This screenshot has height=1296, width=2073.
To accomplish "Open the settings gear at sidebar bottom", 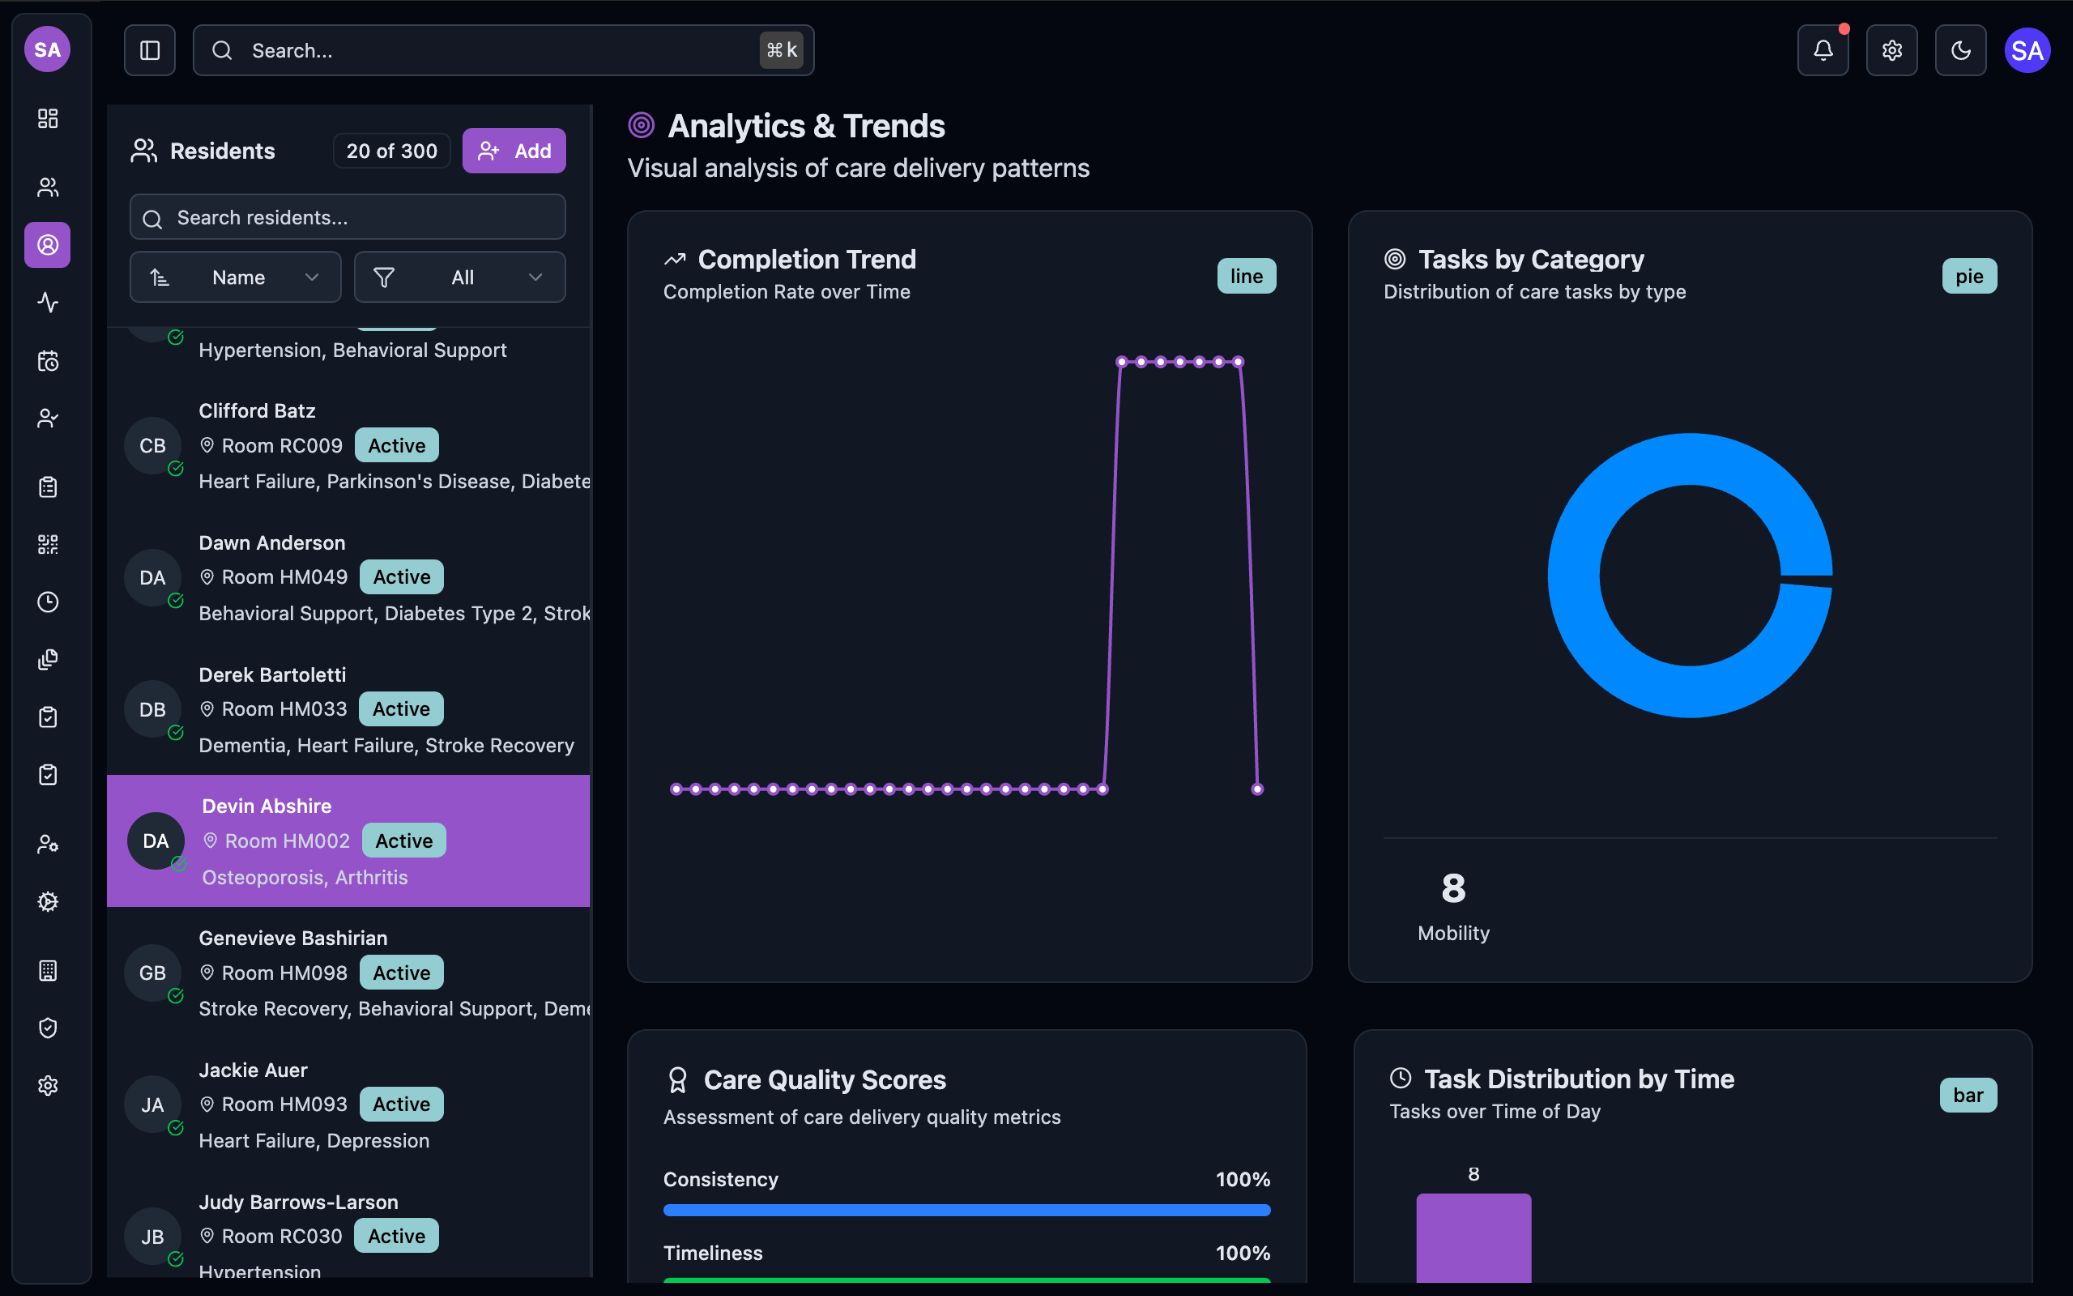I will (47, 1086).
